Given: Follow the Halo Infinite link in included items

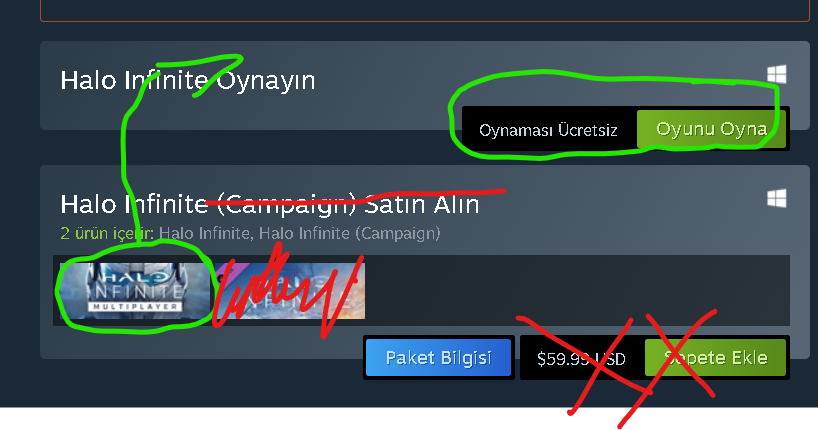Looking at the screenshot, I should pos(204,233).
